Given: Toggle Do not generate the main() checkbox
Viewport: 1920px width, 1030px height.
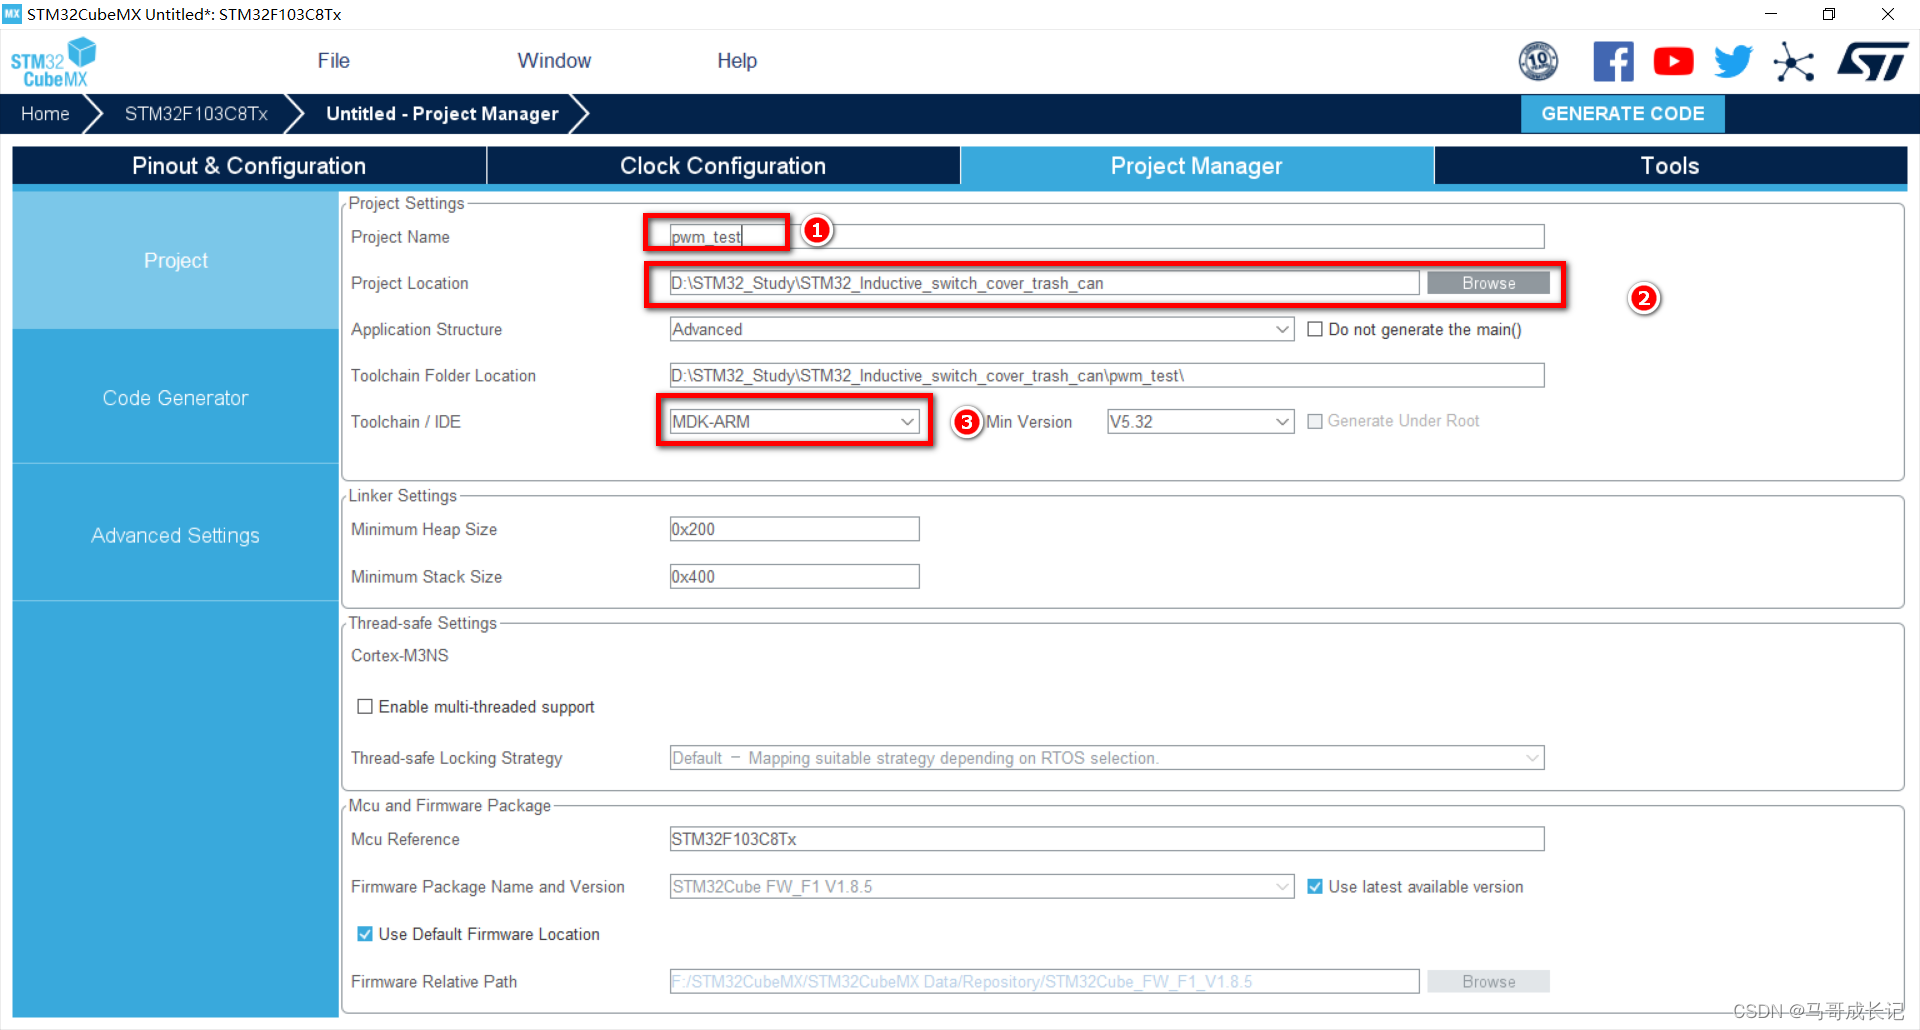Looking at the screenshot, I should click(1315, 329).
